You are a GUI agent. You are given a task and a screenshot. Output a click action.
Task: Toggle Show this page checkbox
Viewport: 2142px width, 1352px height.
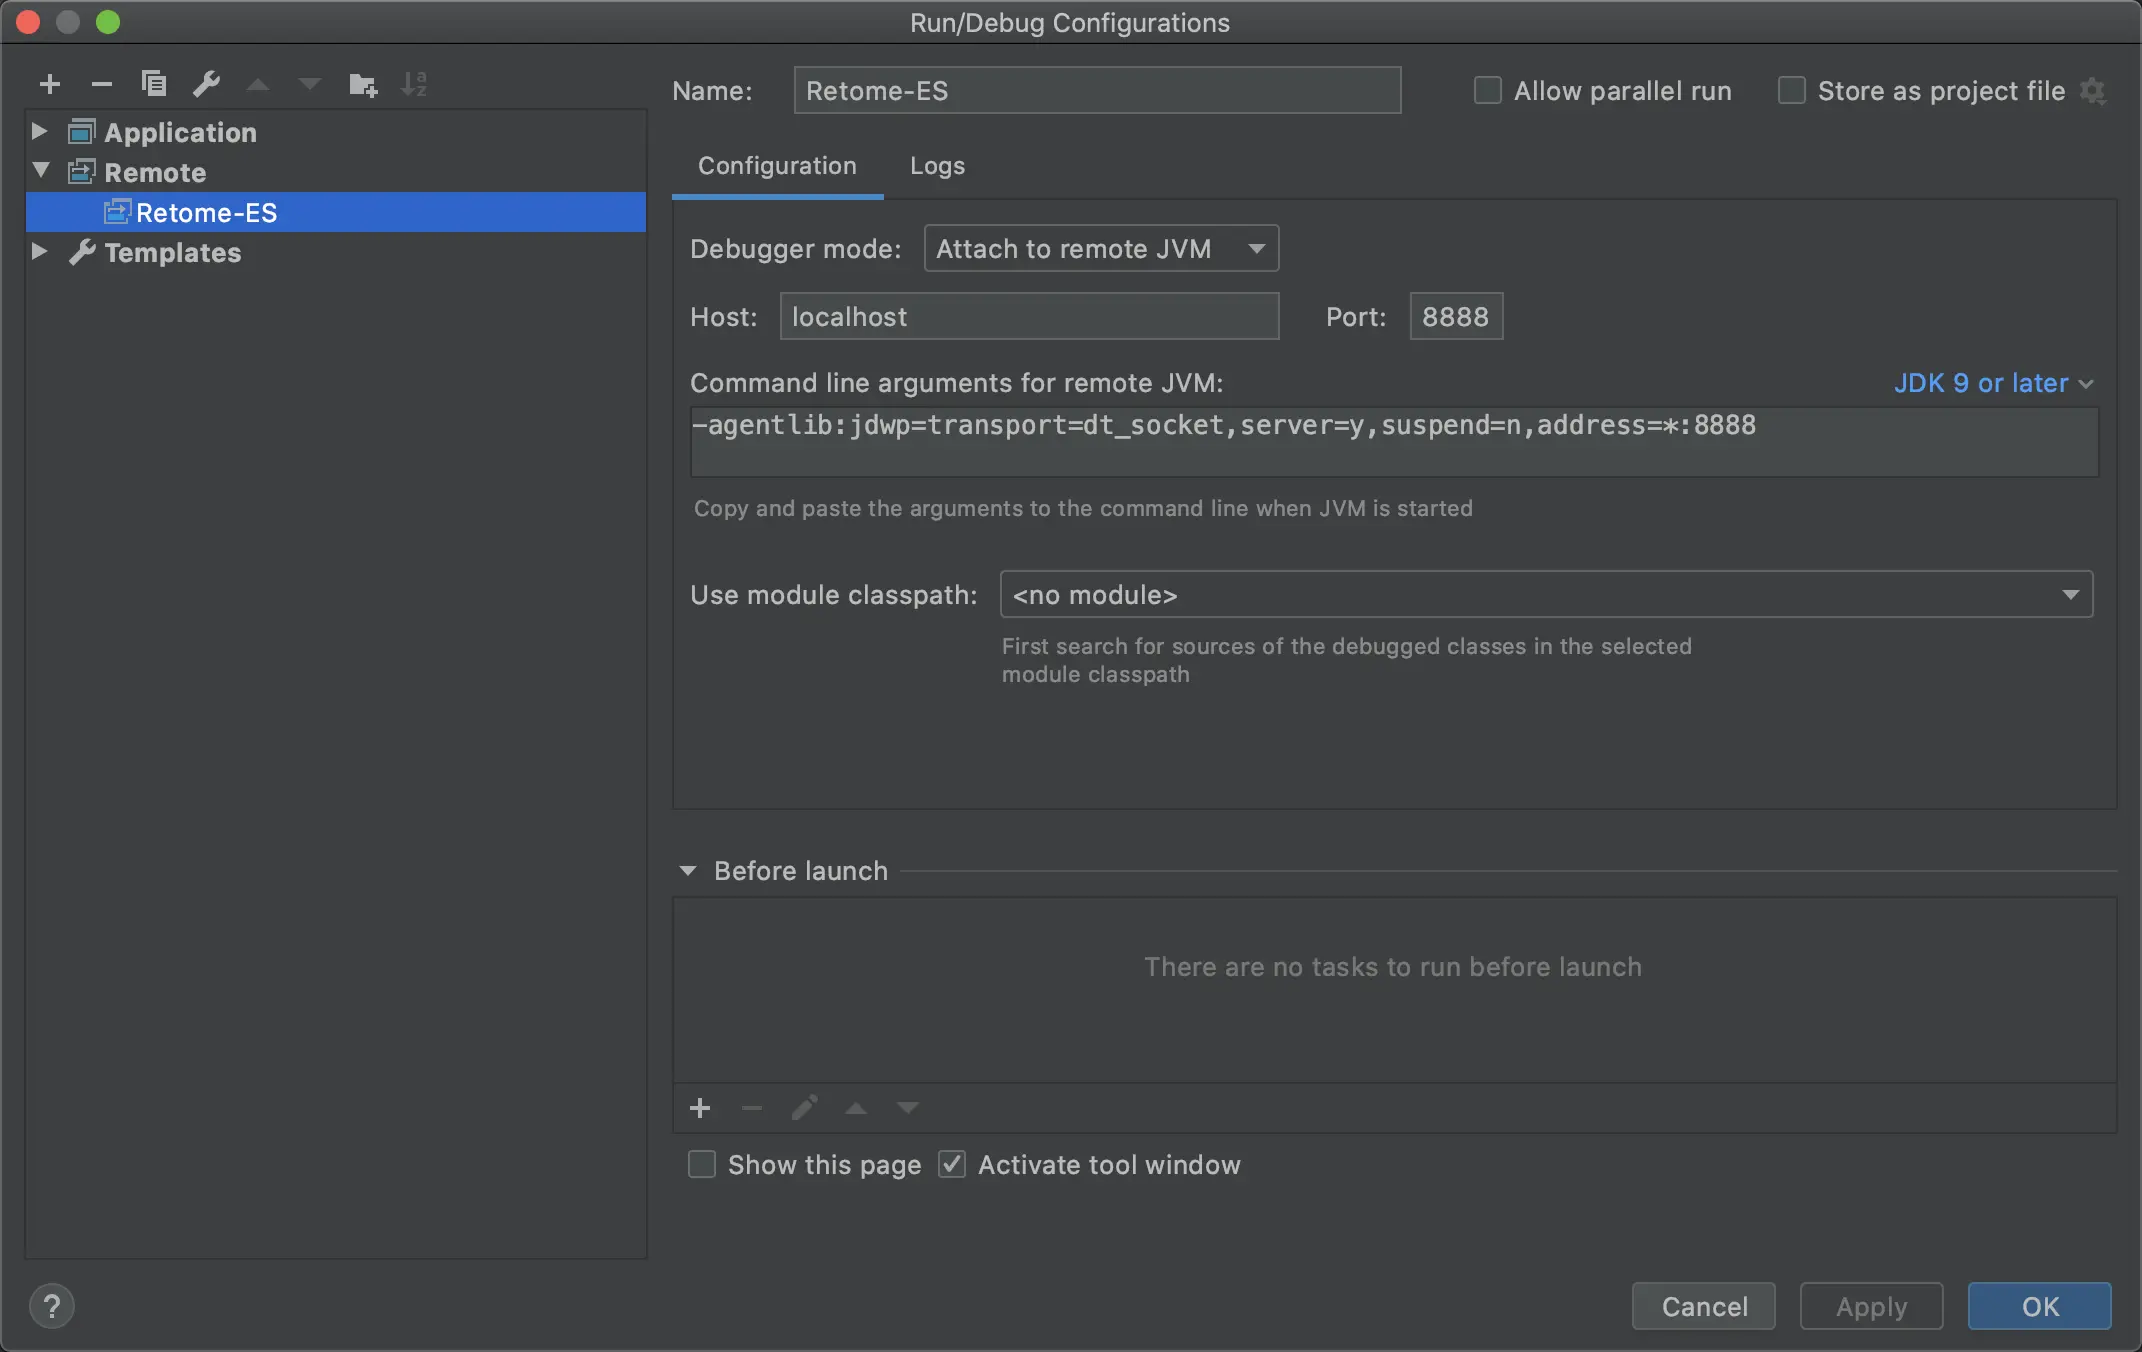pos(702,1165)
